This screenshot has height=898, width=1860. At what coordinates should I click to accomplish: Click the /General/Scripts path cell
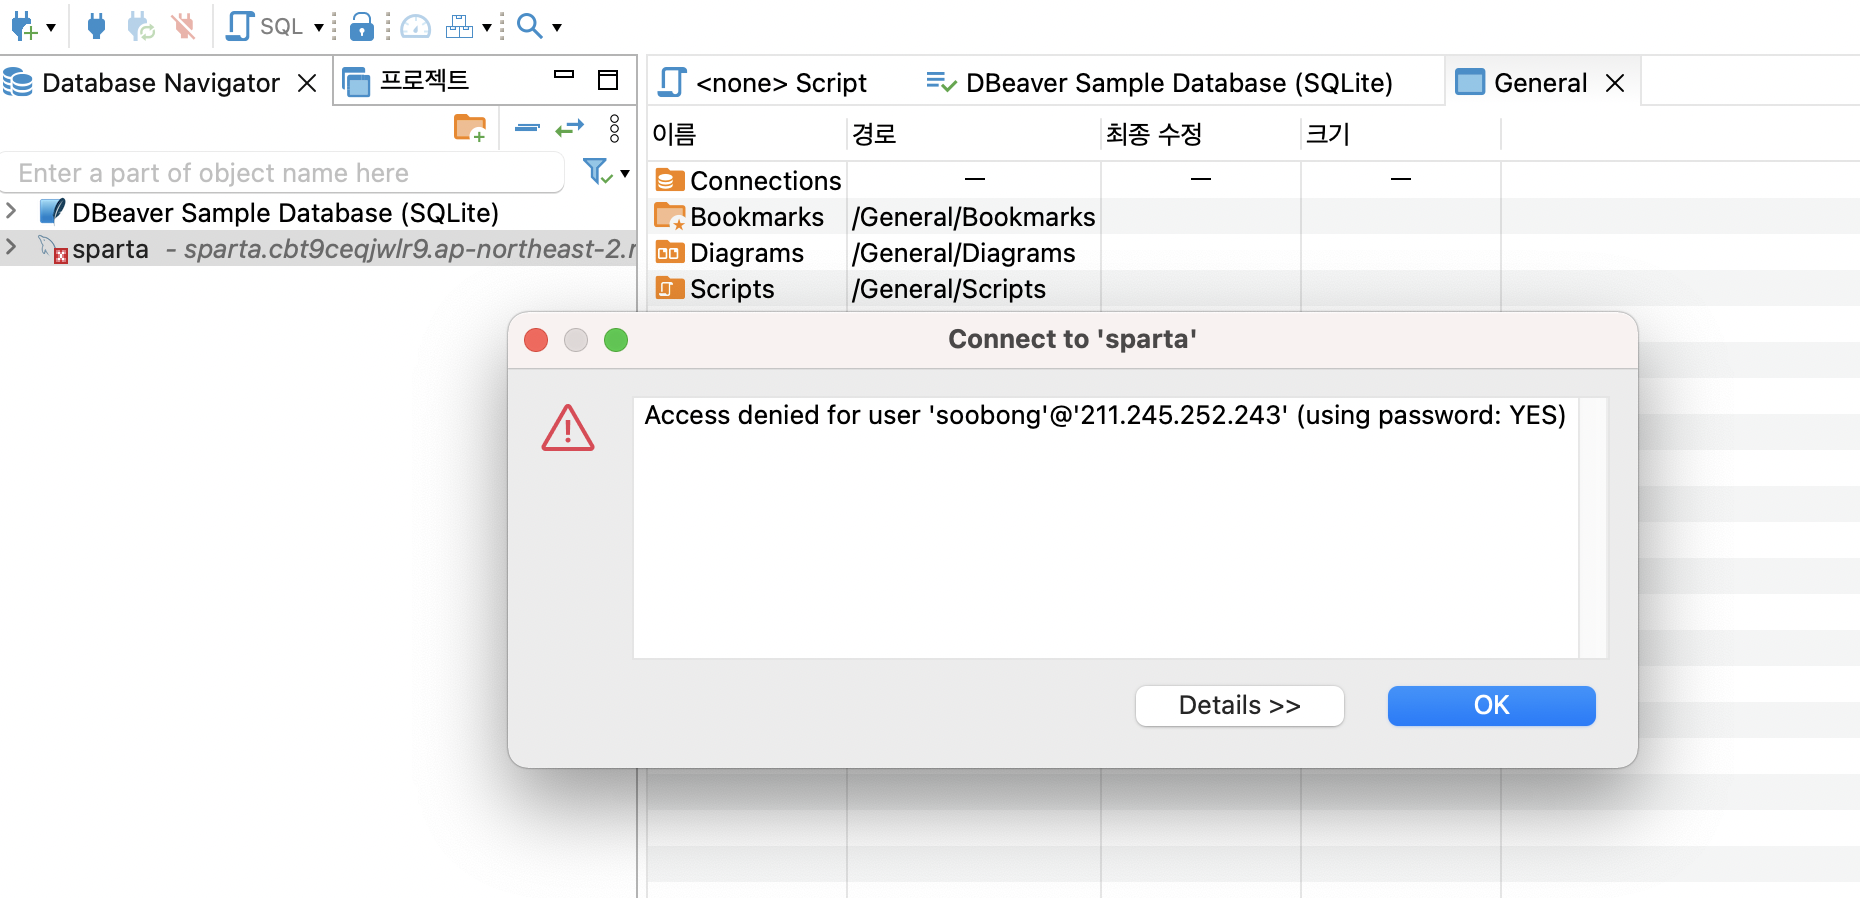coord(949,289)
